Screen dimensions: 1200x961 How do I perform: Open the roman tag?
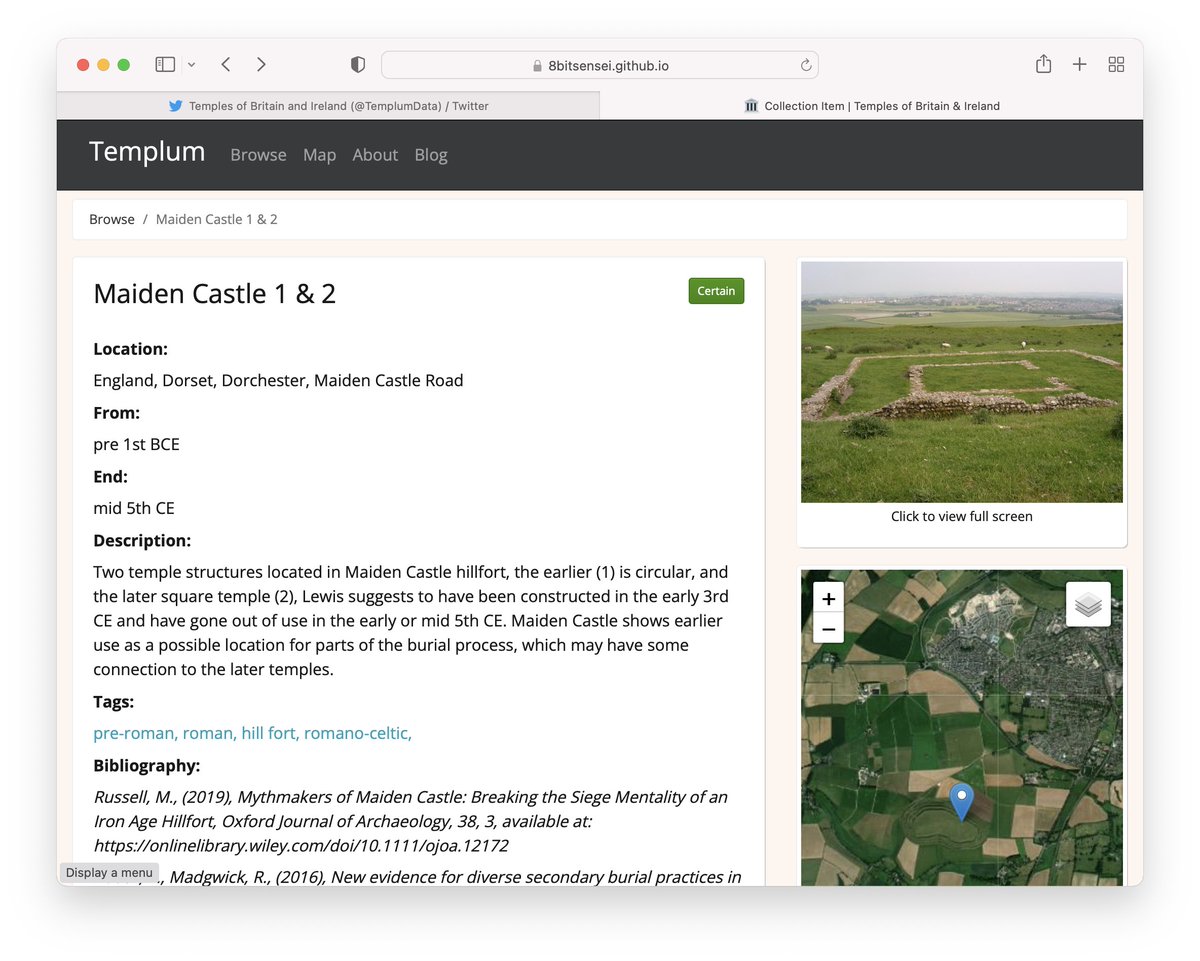click(x=209, y=733)
